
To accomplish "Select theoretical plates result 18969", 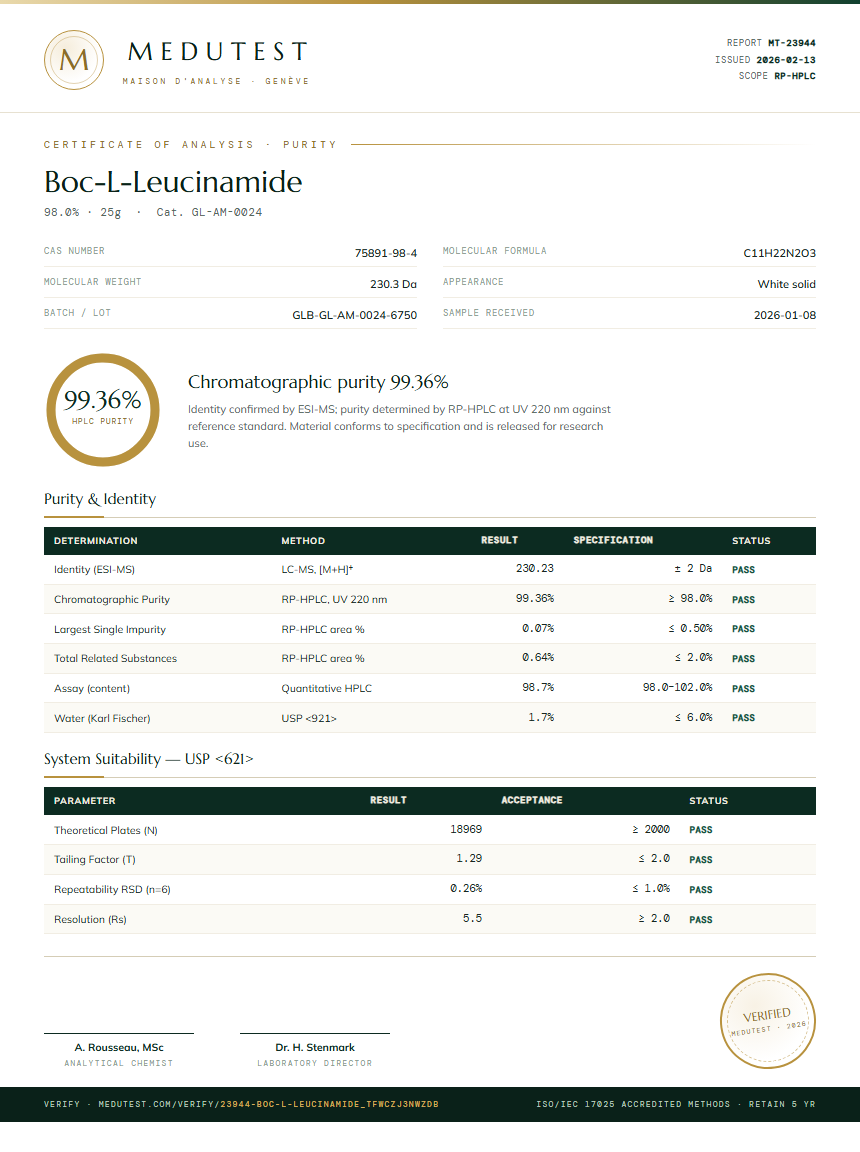I will pos(466,829).
